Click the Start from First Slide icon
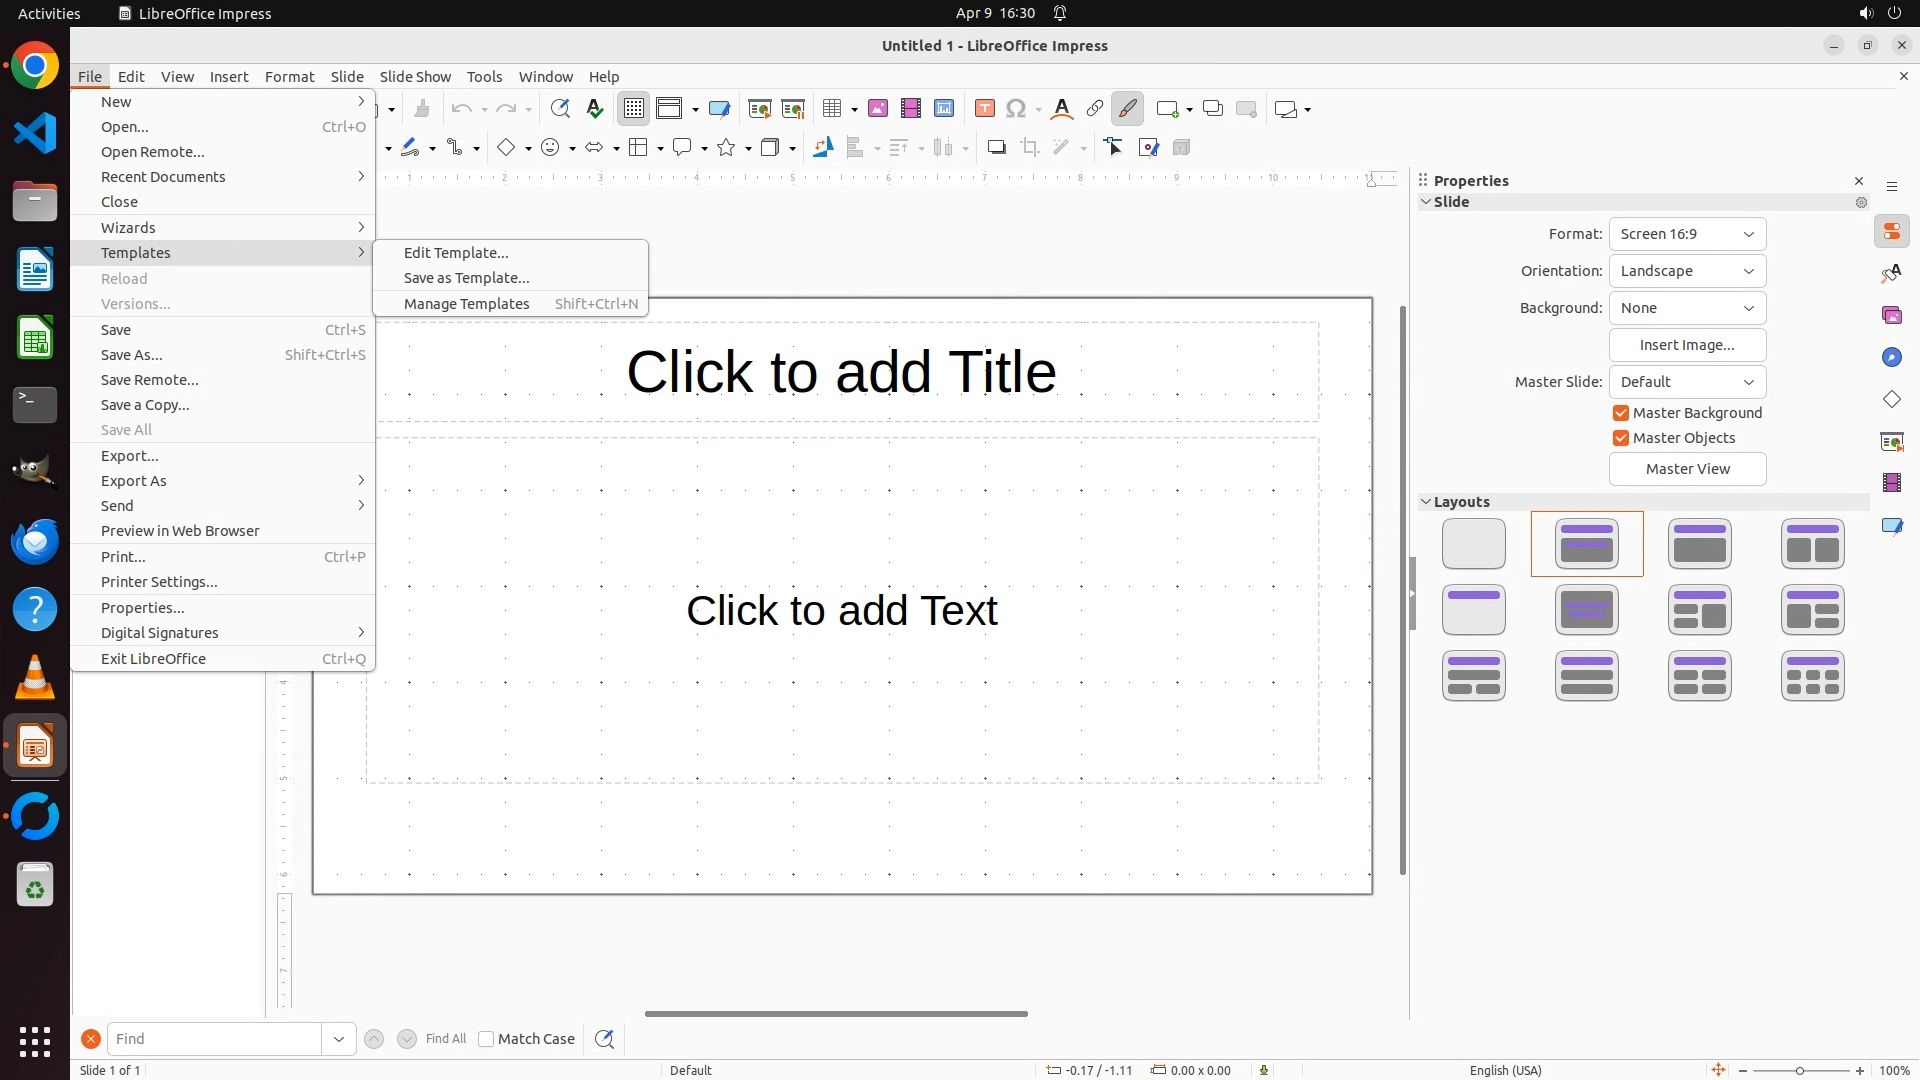 [760, 109]
